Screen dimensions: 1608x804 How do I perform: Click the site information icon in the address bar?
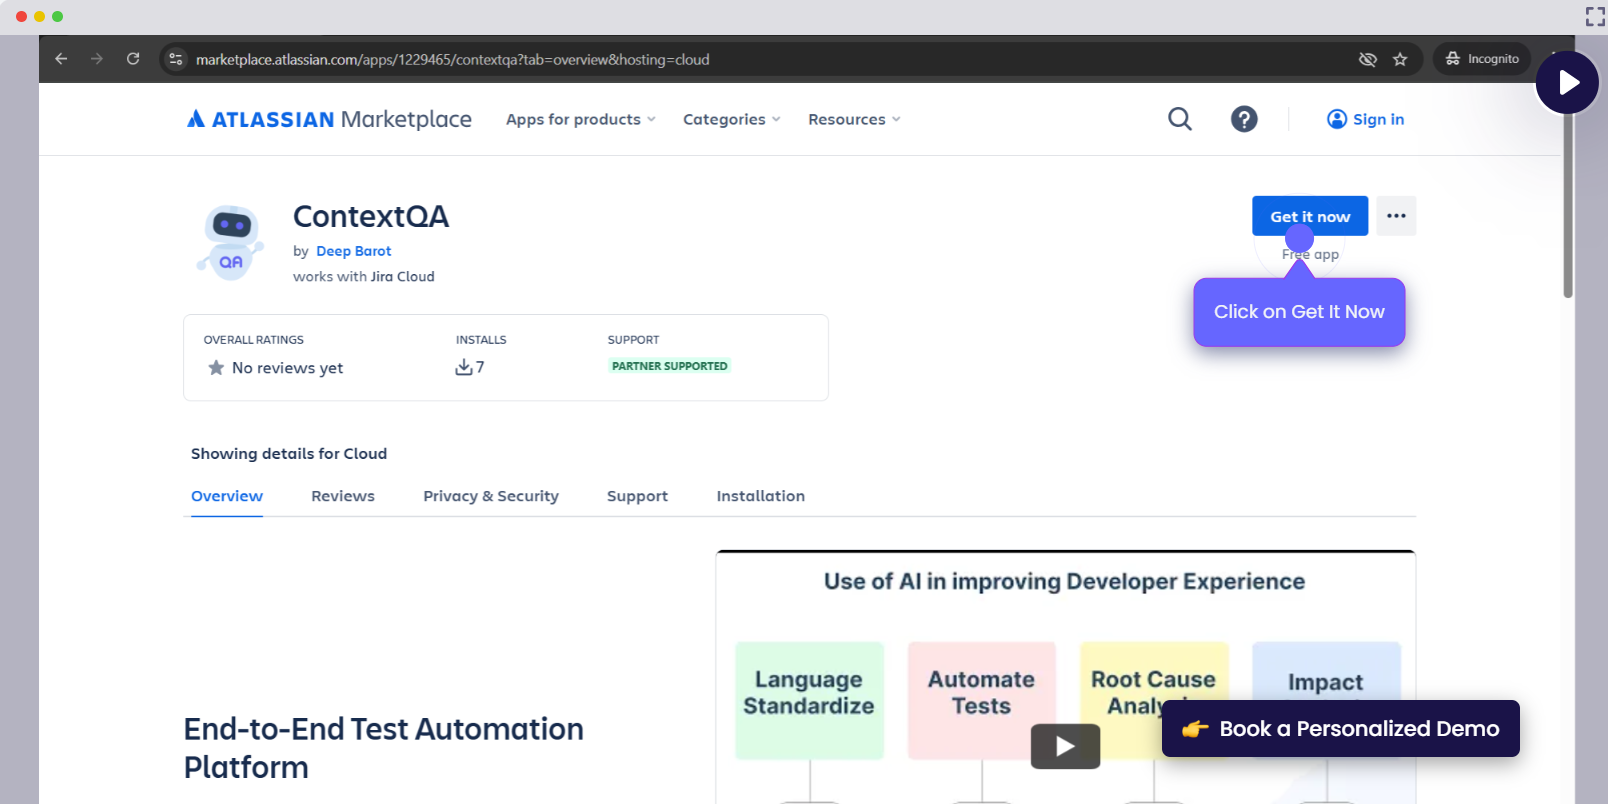[x=176, y=59]
